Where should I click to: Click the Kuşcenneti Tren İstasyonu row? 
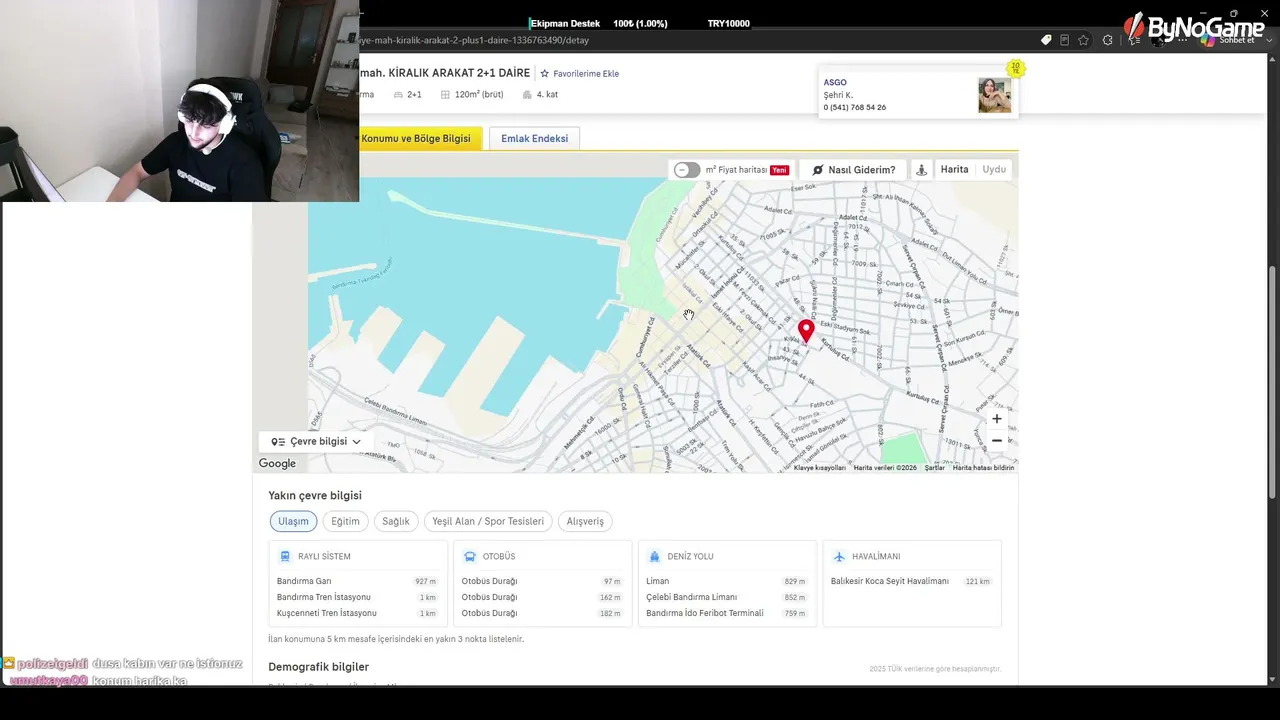(357, 613)
